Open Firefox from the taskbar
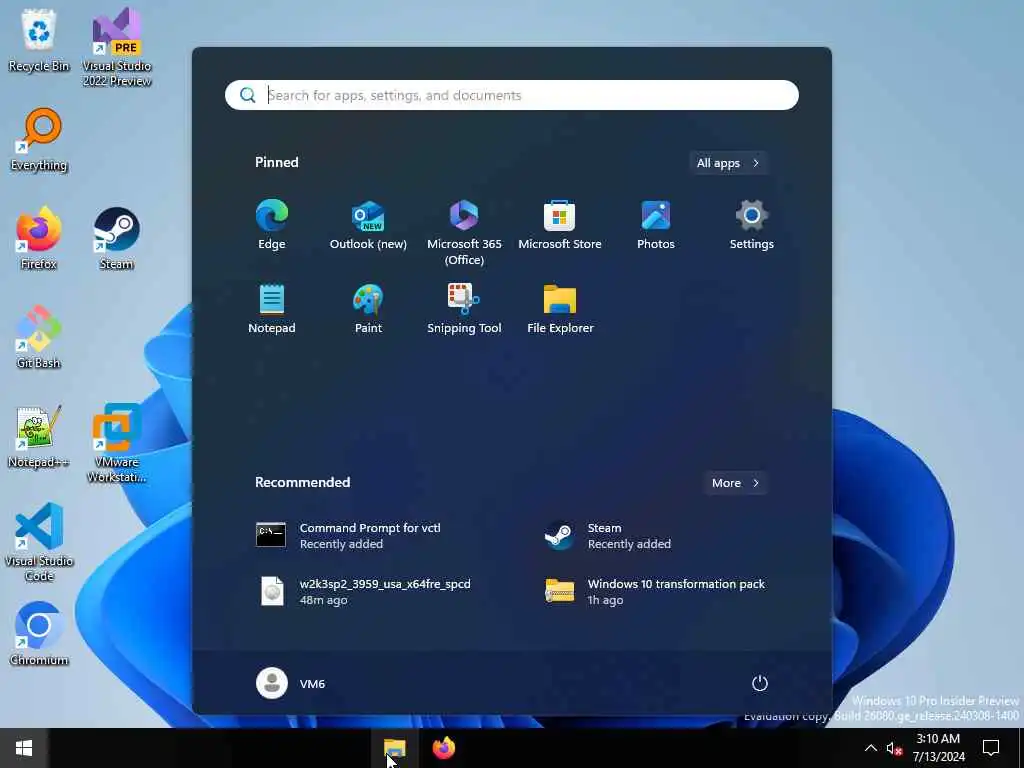 click(x=444, y=748)
